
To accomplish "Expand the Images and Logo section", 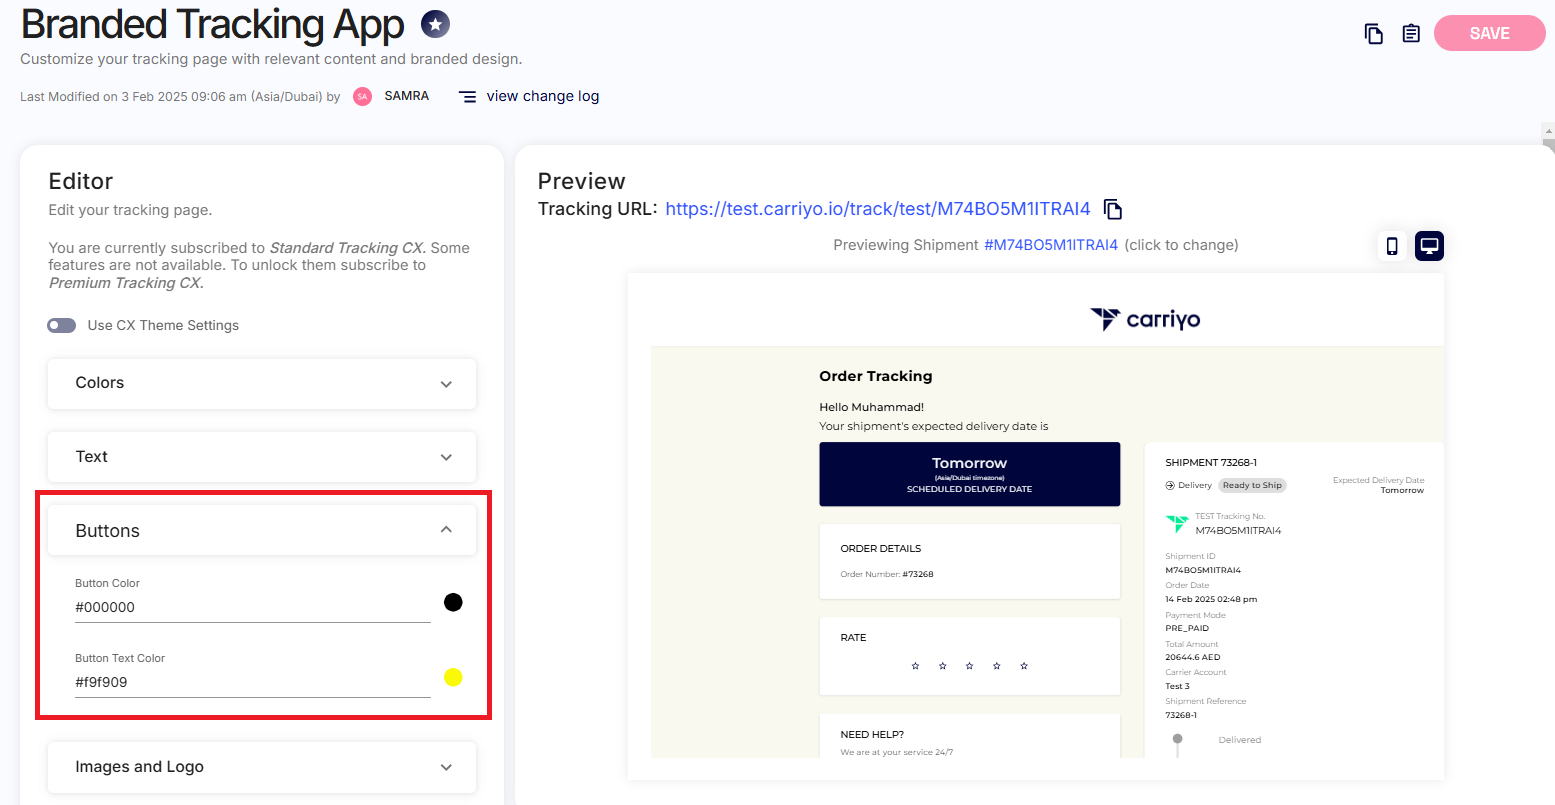I will [x=262, y=767].
